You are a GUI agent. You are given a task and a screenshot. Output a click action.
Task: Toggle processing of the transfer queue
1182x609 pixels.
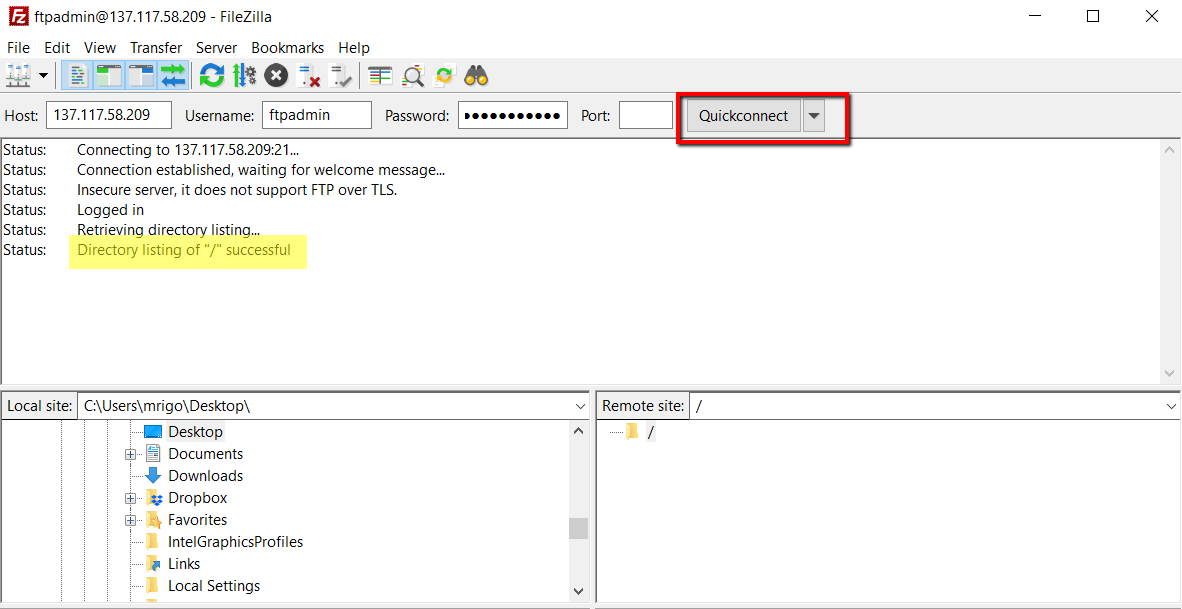pos(244,75)
